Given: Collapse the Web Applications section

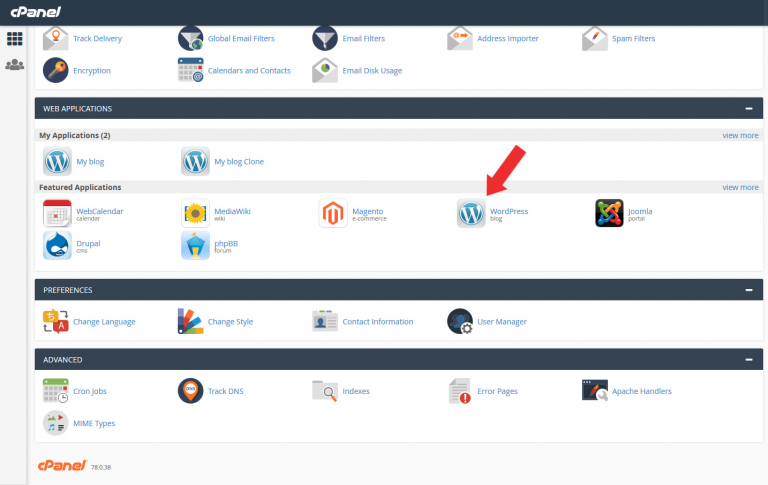Looking at the screenshot, I should (x=748, y=108).
